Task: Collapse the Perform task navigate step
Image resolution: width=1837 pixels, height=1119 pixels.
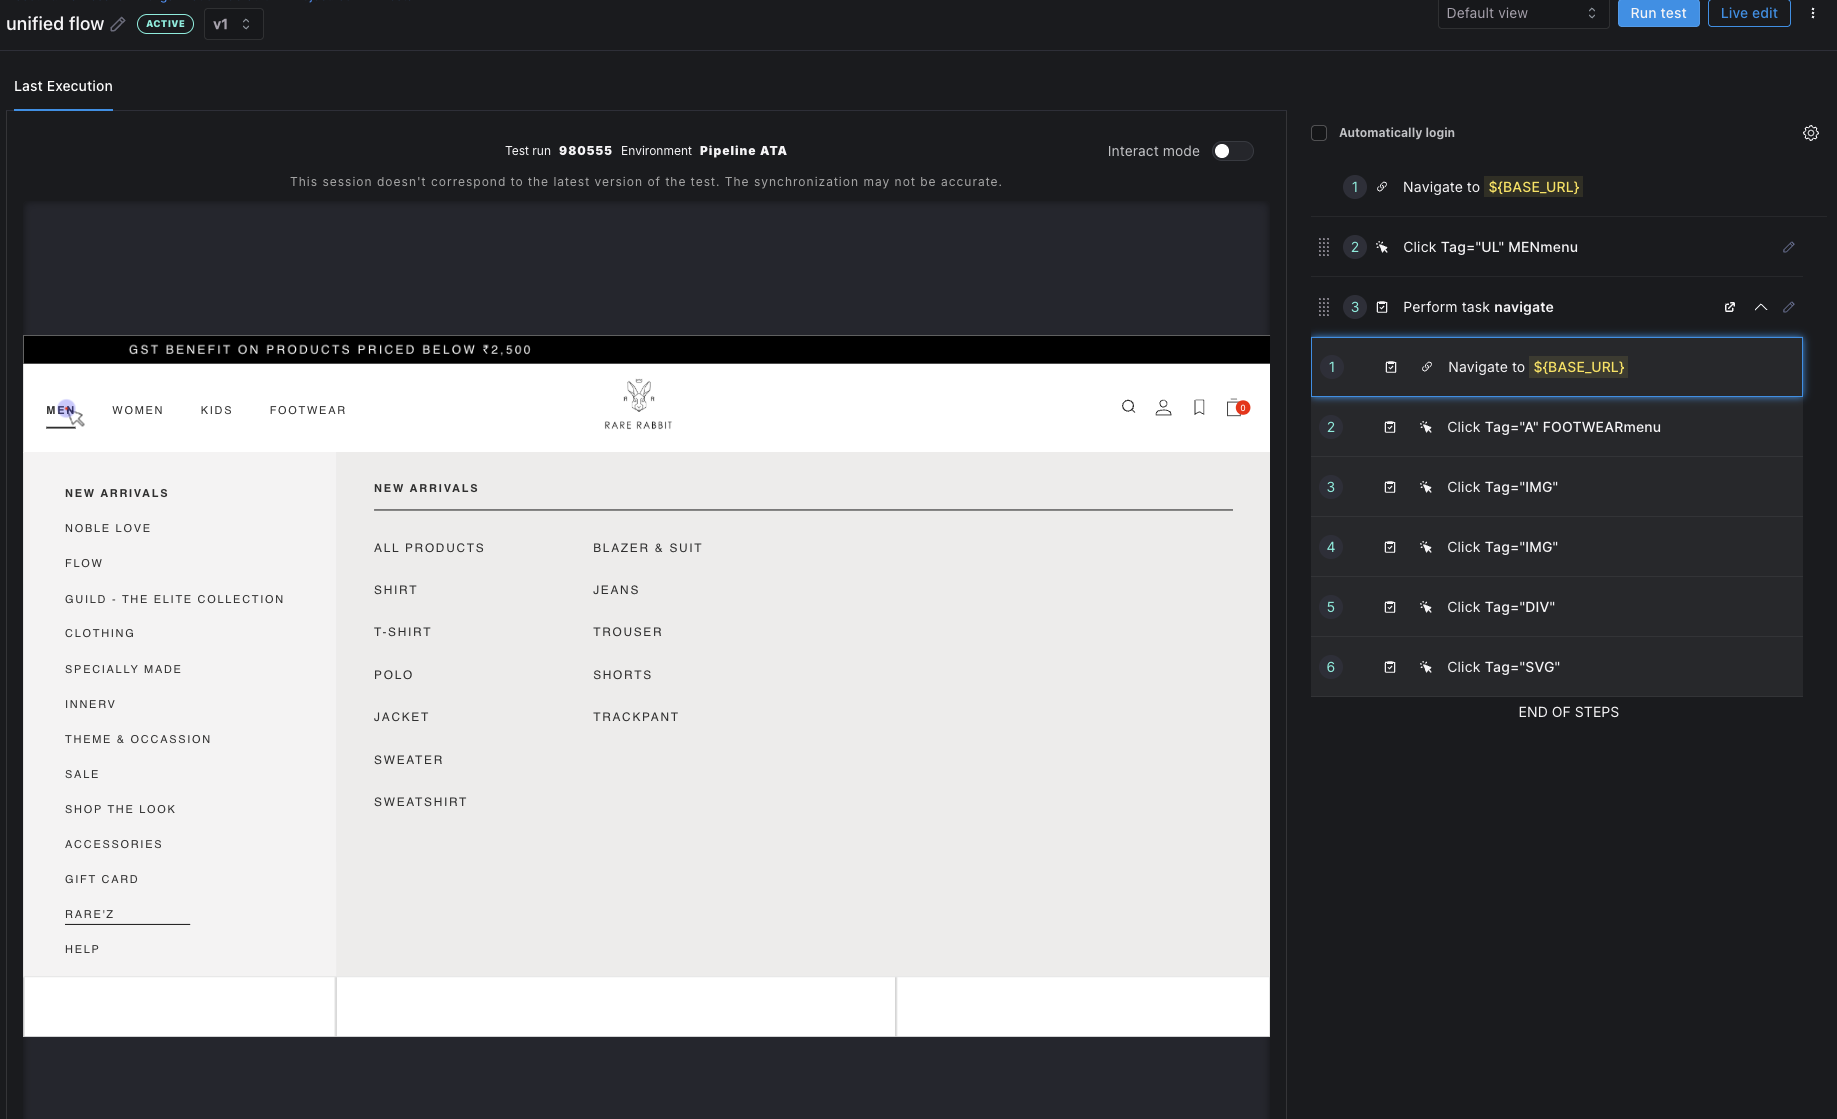Action: [1760, 307]
